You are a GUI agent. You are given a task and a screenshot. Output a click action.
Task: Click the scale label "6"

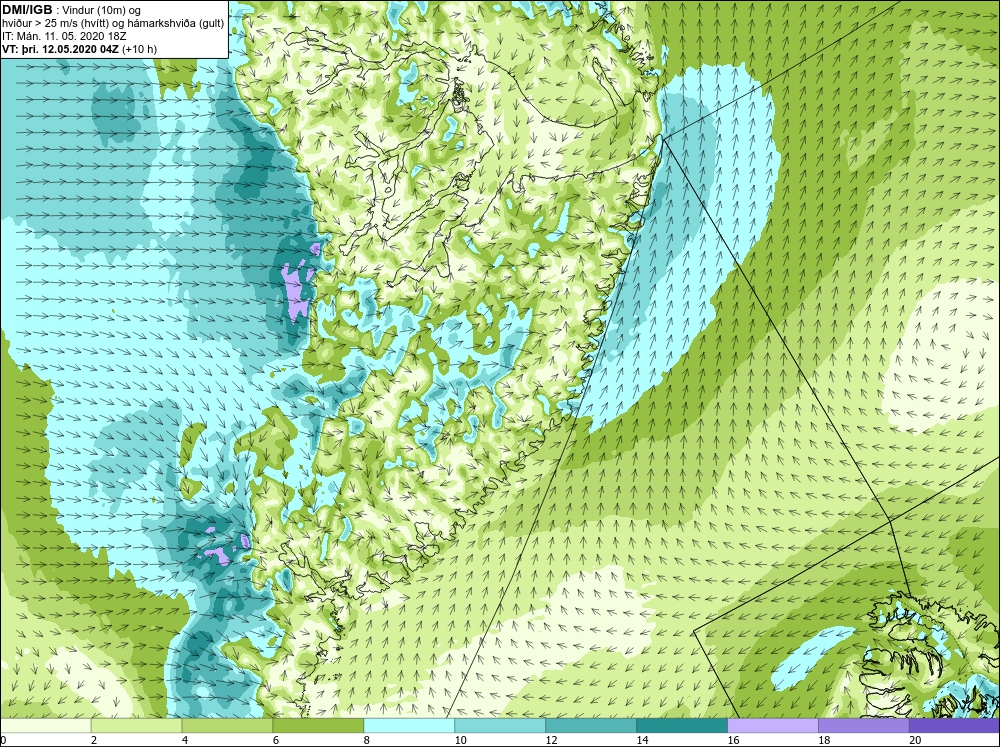276,740
